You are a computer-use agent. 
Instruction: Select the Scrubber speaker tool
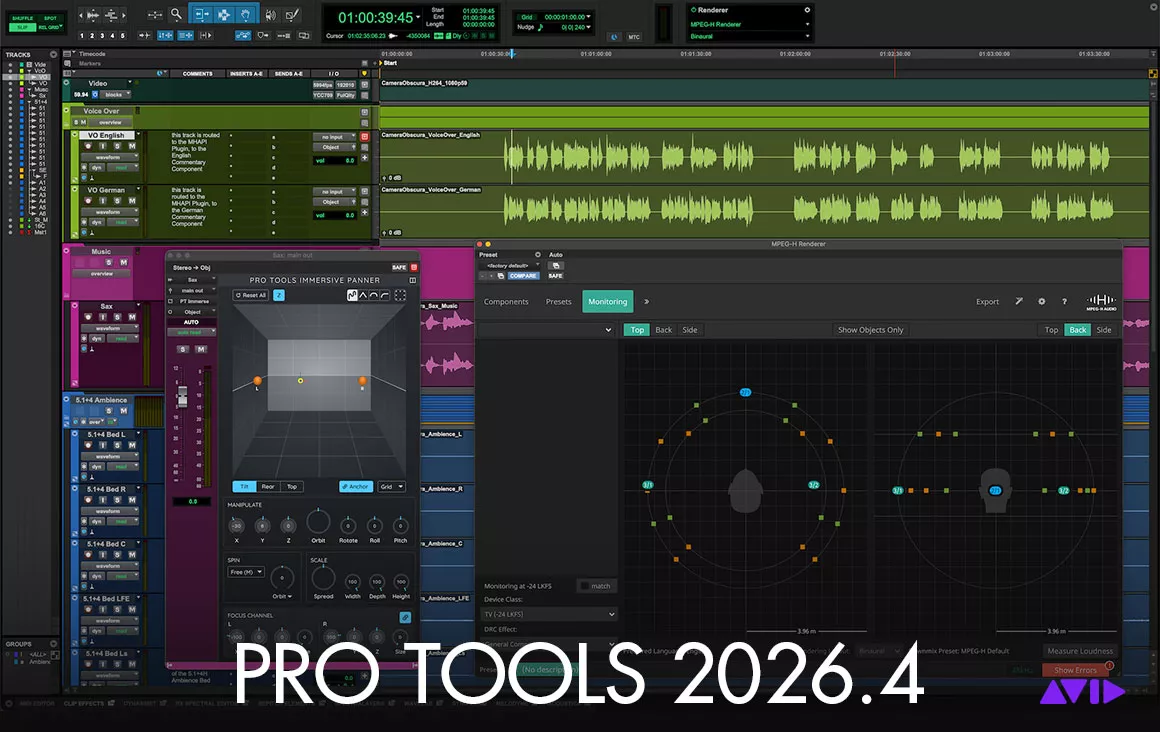(x=271, y=14)
